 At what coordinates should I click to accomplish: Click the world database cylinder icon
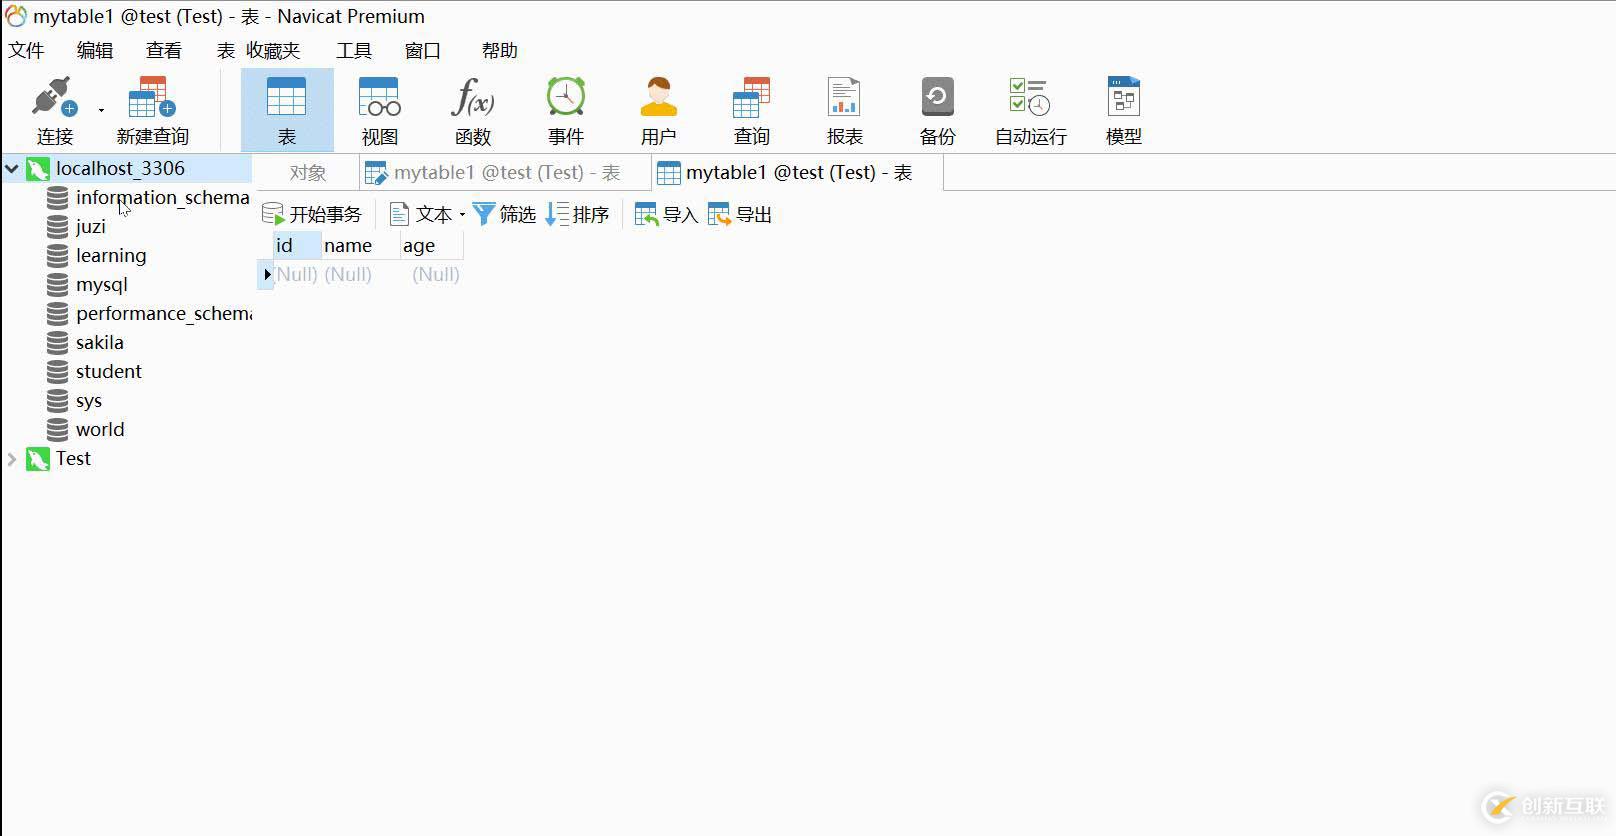click(x=58, y=430)
